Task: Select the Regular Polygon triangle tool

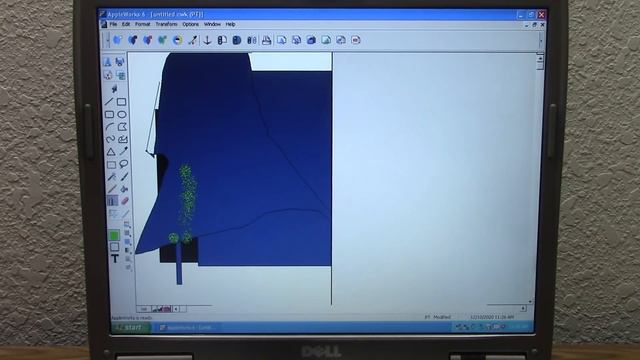Action: coord(111,152)
